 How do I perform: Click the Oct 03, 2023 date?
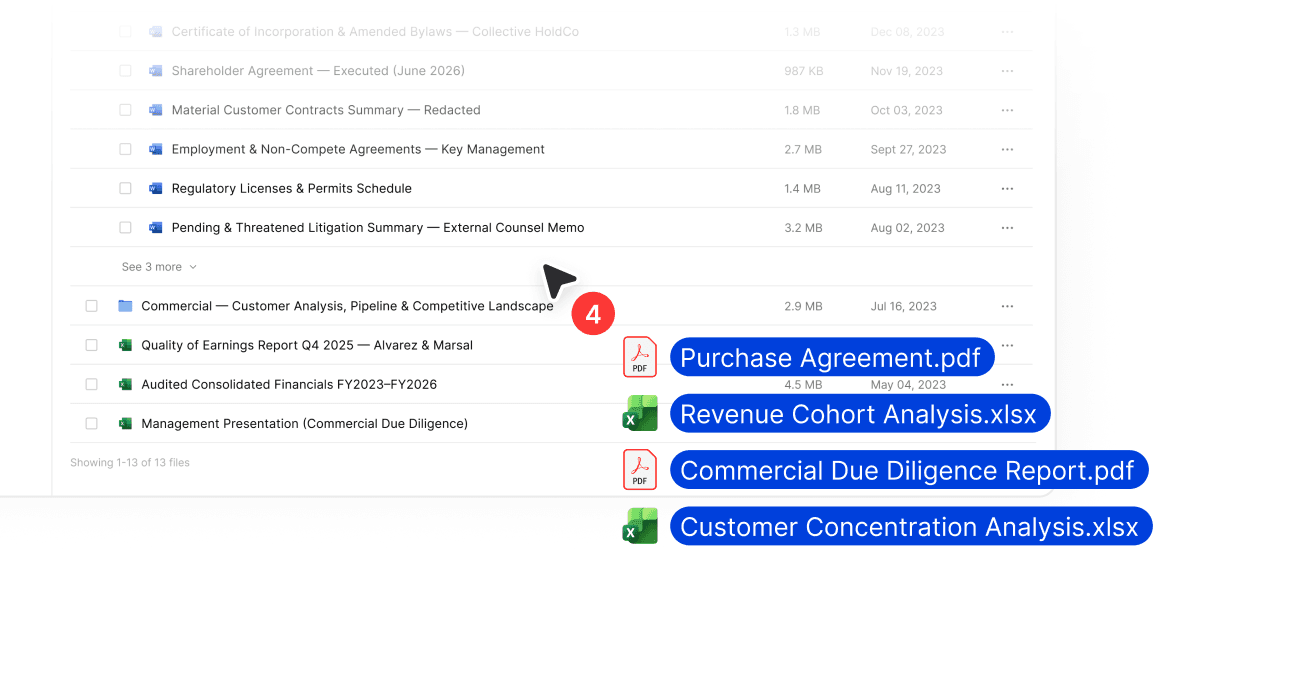906,110
